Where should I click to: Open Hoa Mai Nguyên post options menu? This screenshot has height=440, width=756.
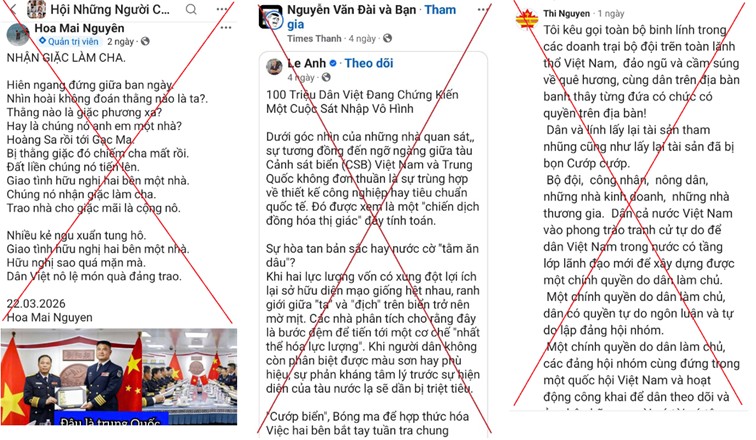[x=226, y=27]
